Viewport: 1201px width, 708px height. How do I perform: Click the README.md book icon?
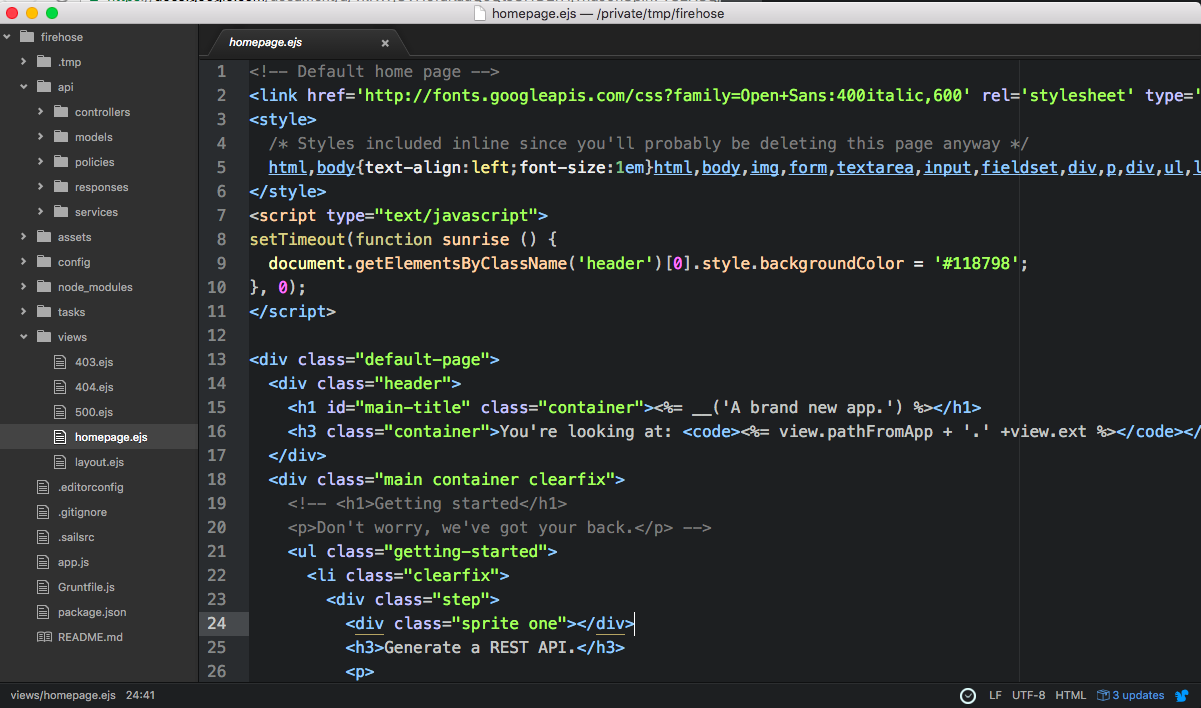tap(44, 637)
